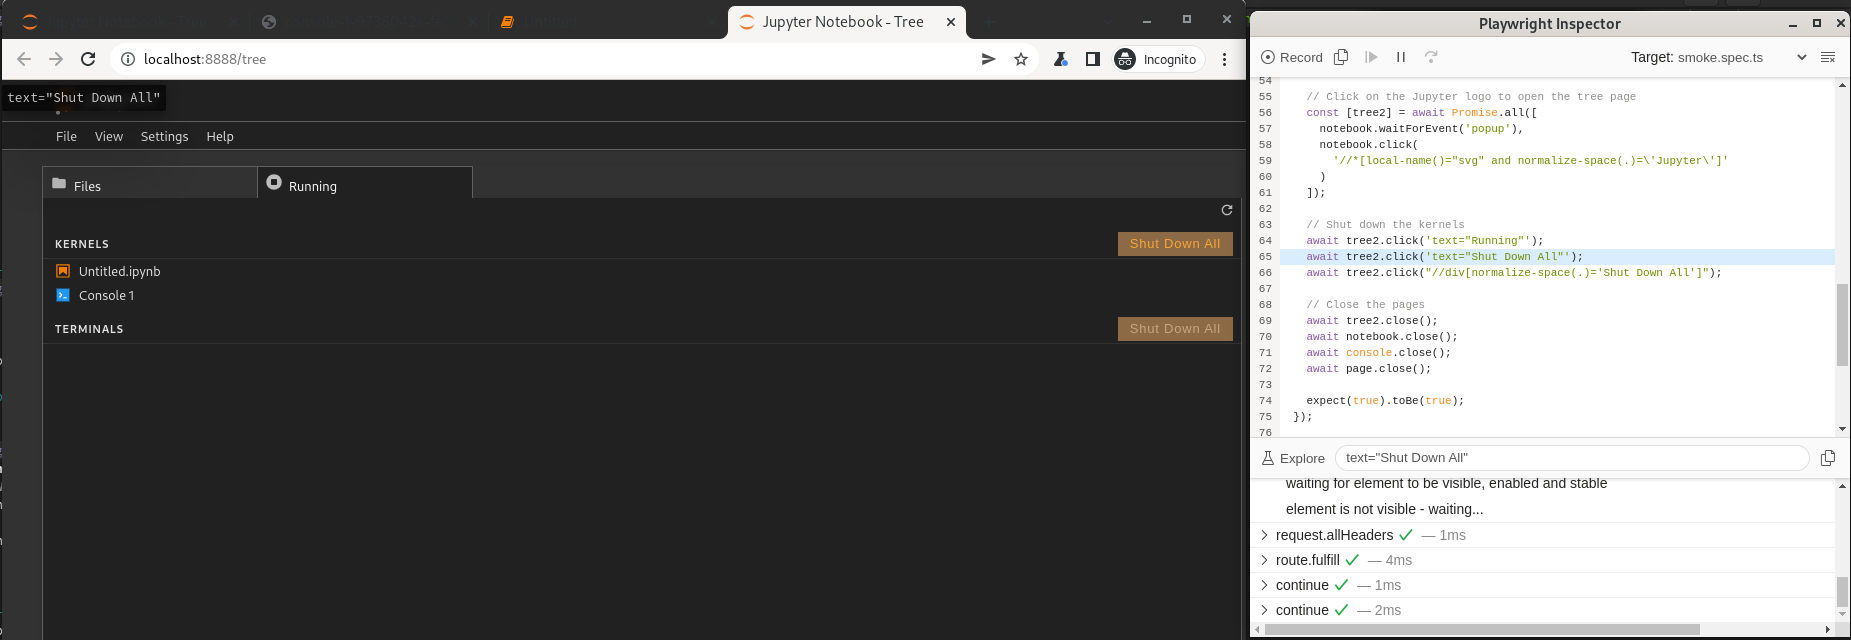Click the Console 1 icon
The height and width of the screenshot is (640, 1851).
coord(63,295)
